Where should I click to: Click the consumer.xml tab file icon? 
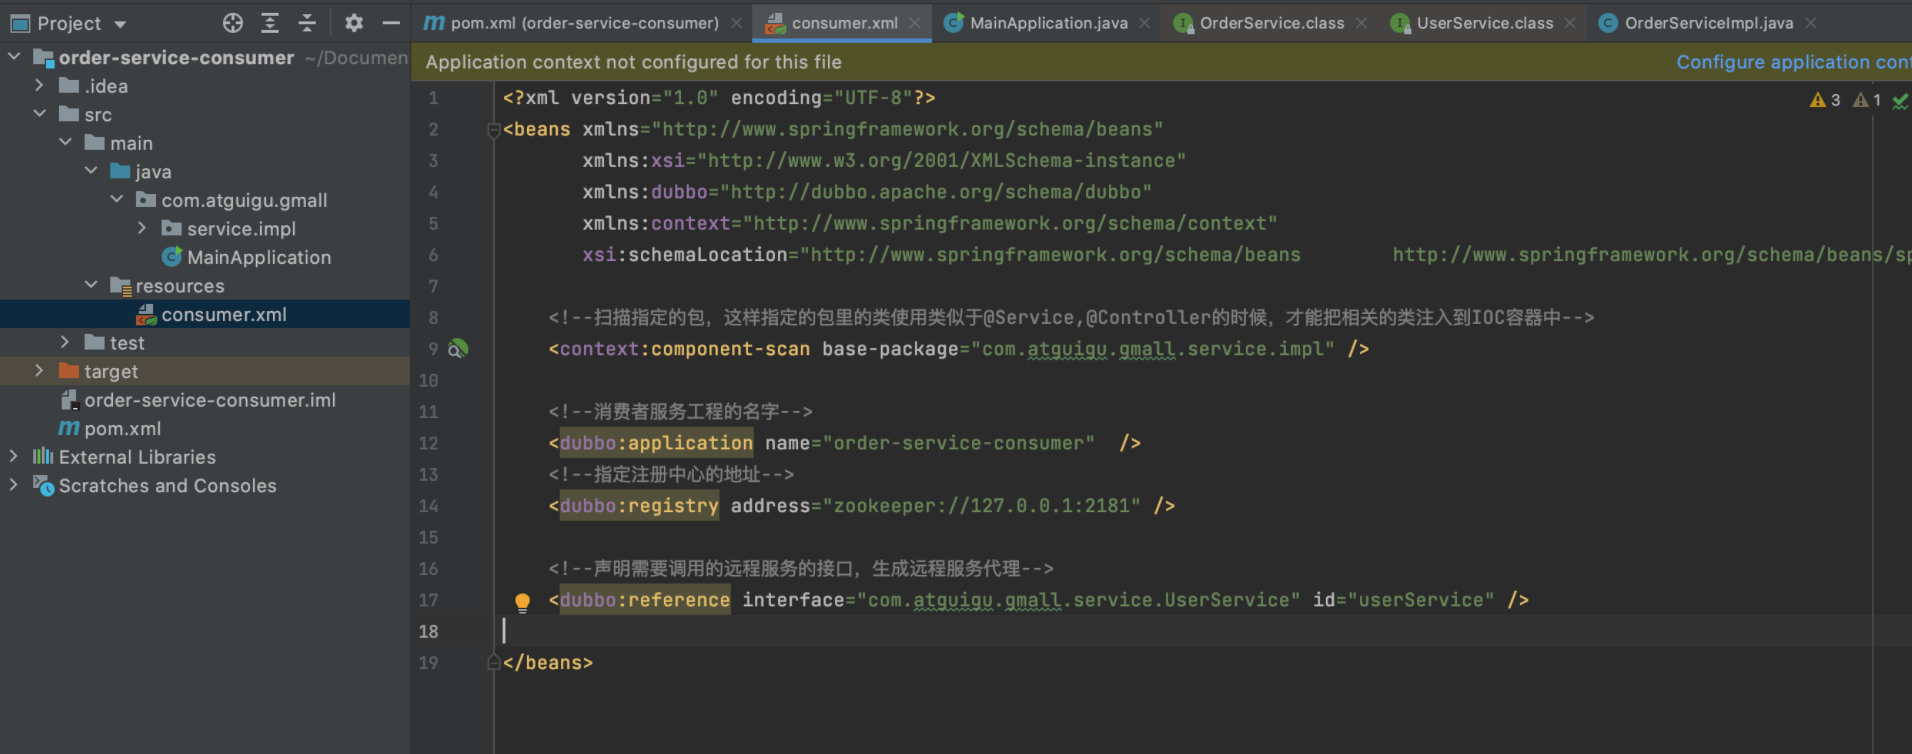tap(775, 23)
